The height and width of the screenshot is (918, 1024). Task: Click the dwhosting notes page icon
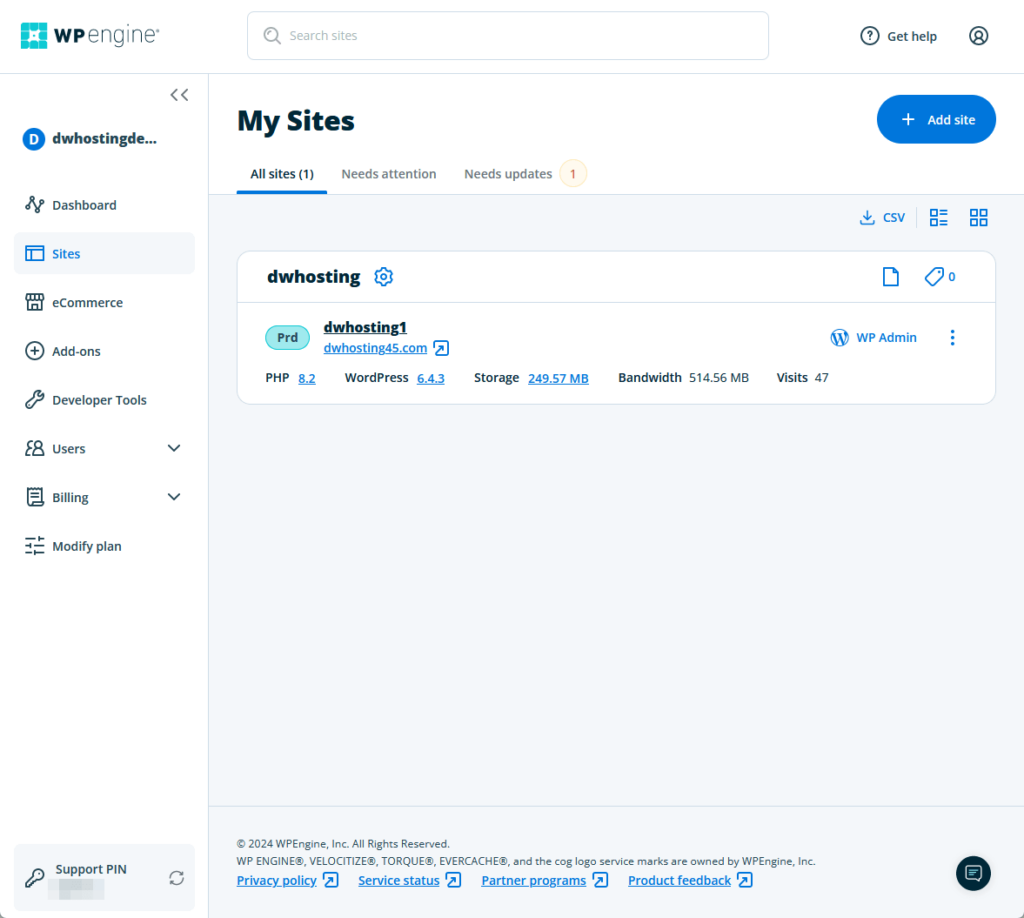tap(891, 277)
